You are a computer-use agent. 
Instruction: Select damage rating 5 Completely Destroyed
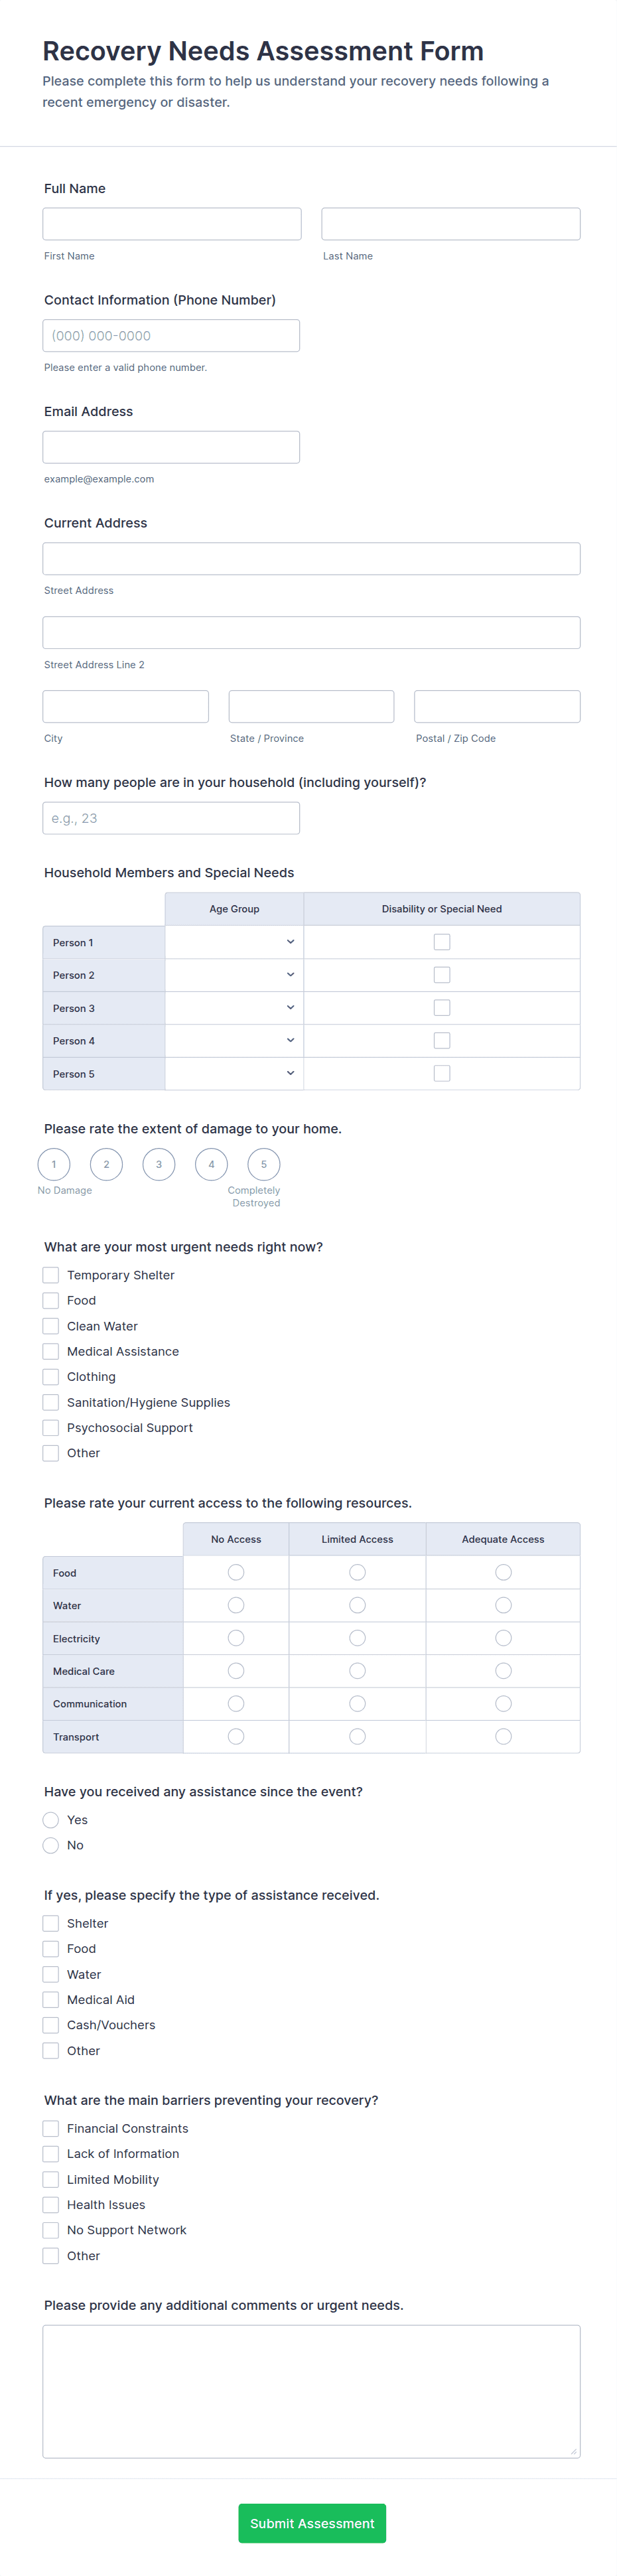click(x=264, y=1164)
